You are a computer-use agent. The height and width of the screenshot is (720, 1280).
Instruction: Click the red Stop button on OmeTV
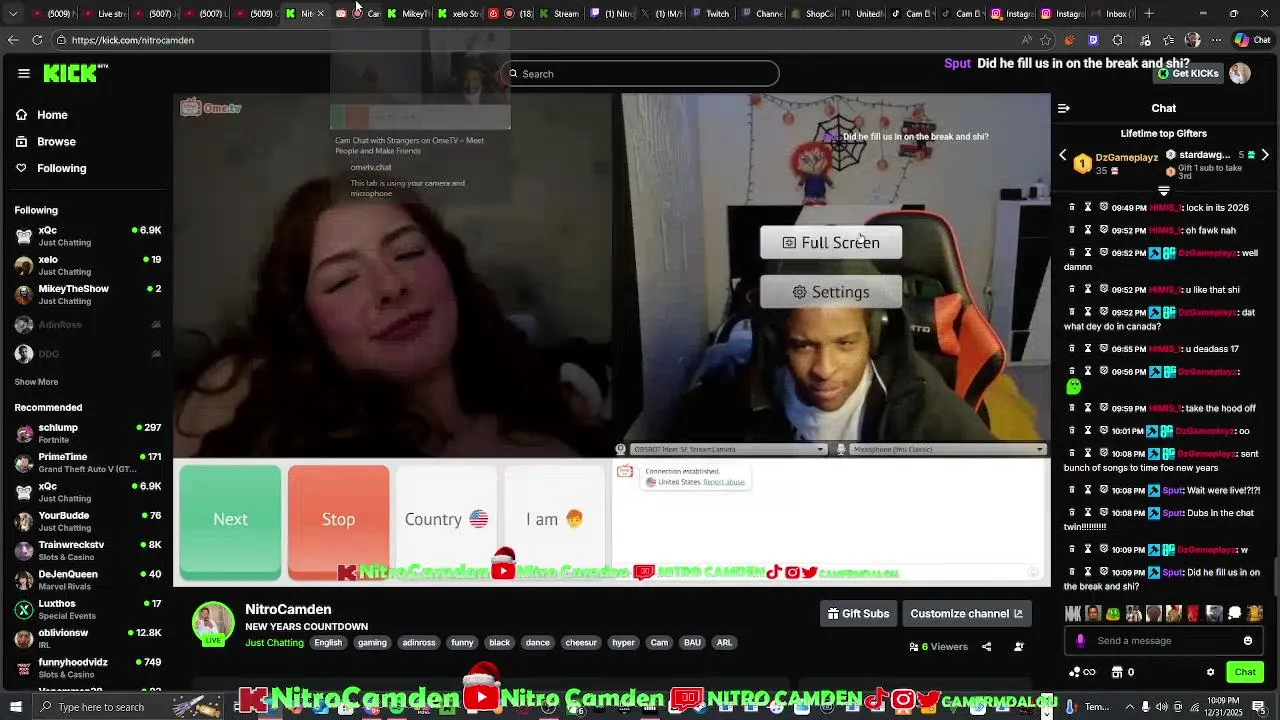coord(338,520)
